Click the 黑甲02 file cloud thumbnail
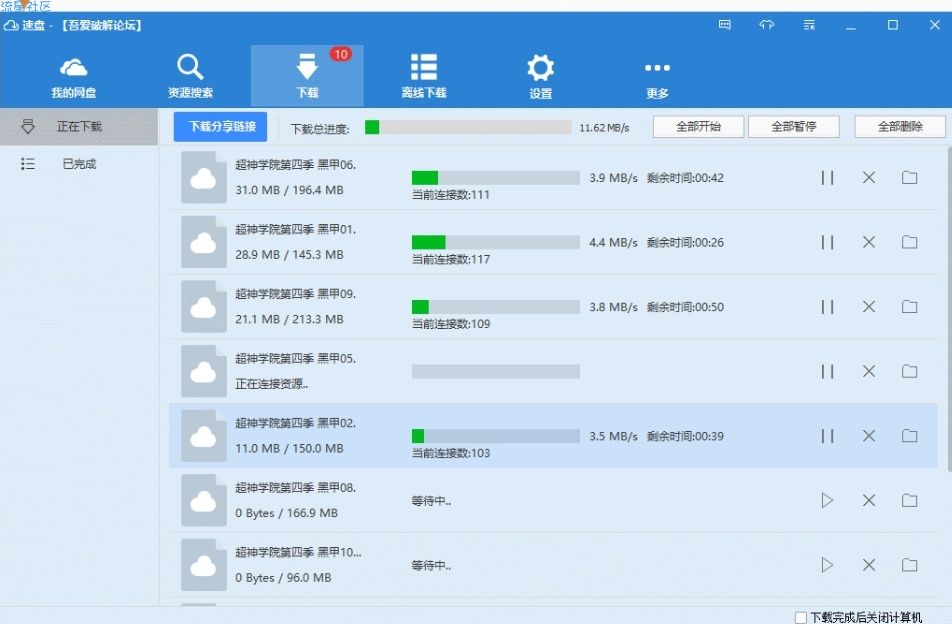Viewport: 952px width, 624px height. tap(203, 436)
